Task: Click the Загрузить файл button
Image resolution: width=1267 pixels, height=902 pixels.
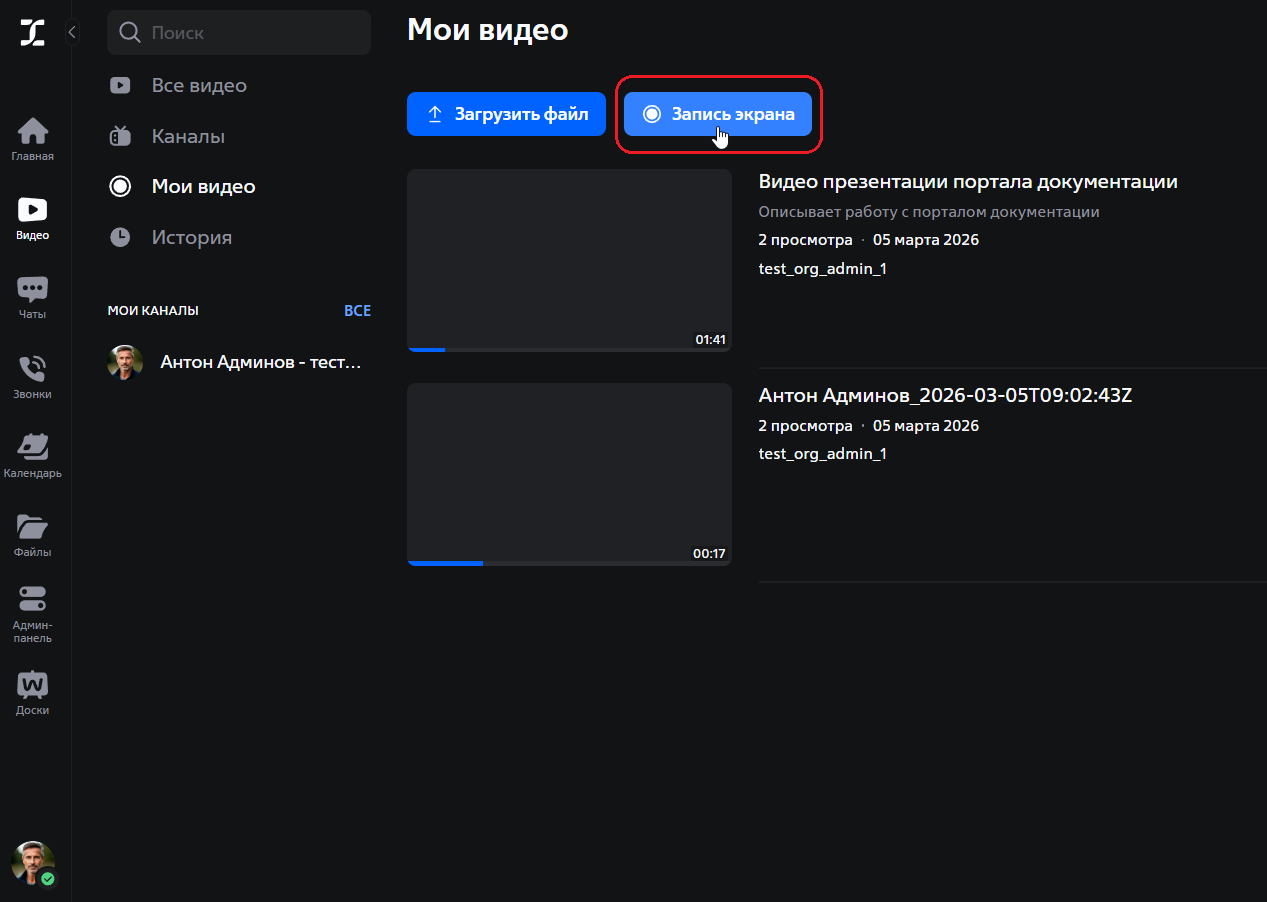Action: point(506,114)
